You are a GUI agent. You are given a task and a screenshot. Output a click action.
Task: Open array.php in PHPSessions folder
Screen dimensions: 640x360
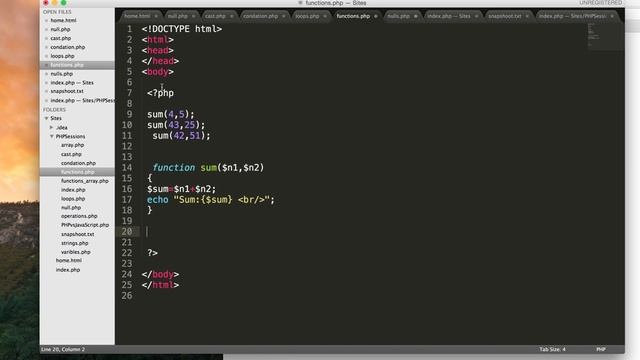[72, 145]
